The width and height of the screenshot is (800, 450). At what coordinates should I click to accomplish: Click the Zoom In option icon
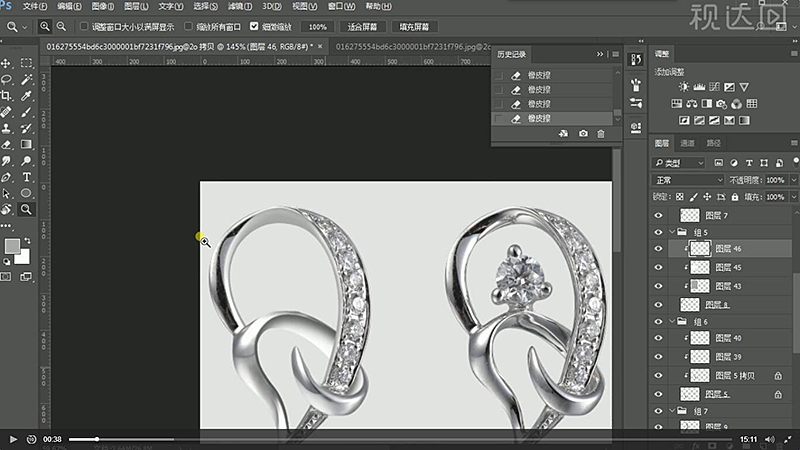[x=45, y=27]
